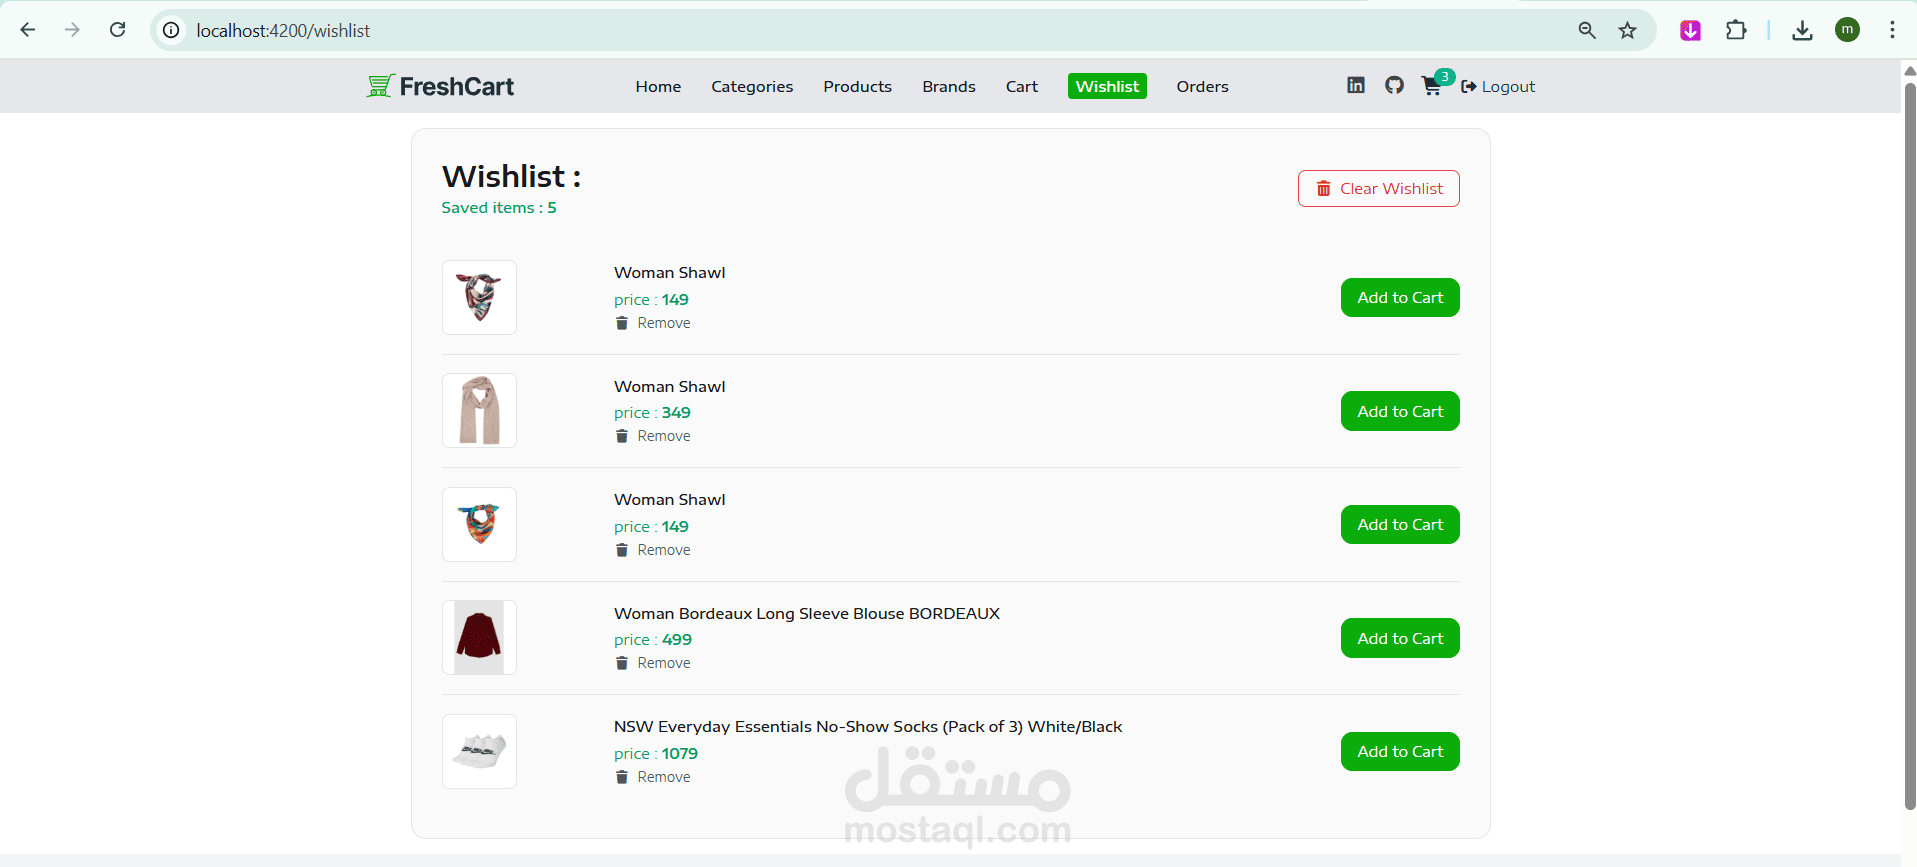Click the Clear Wishlist button
The image size is (1917, 867).
click(1379, 189)
